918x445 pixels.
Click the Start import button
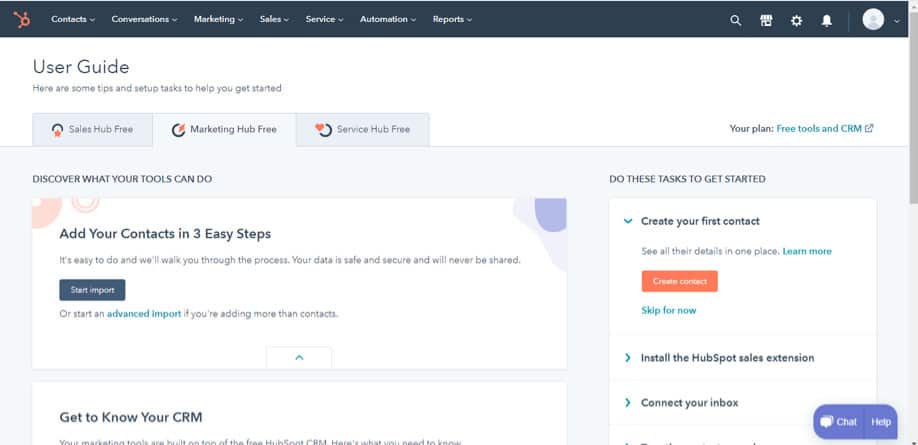(x=92, y=290)
